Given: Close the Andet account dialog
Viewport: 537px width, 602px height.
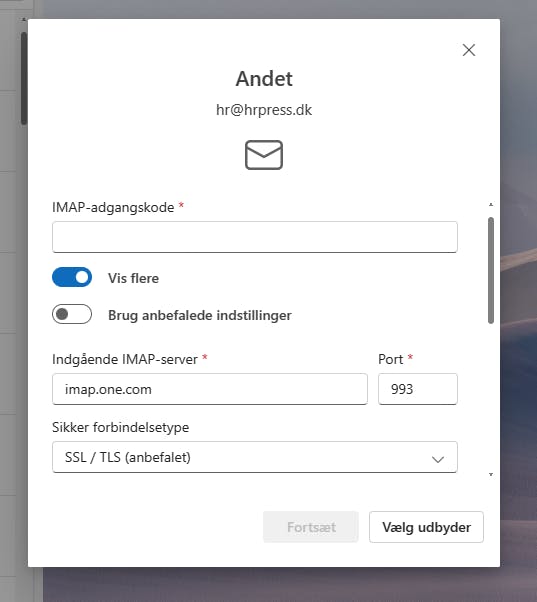Looking at the screenshot, I should (469, 50).
